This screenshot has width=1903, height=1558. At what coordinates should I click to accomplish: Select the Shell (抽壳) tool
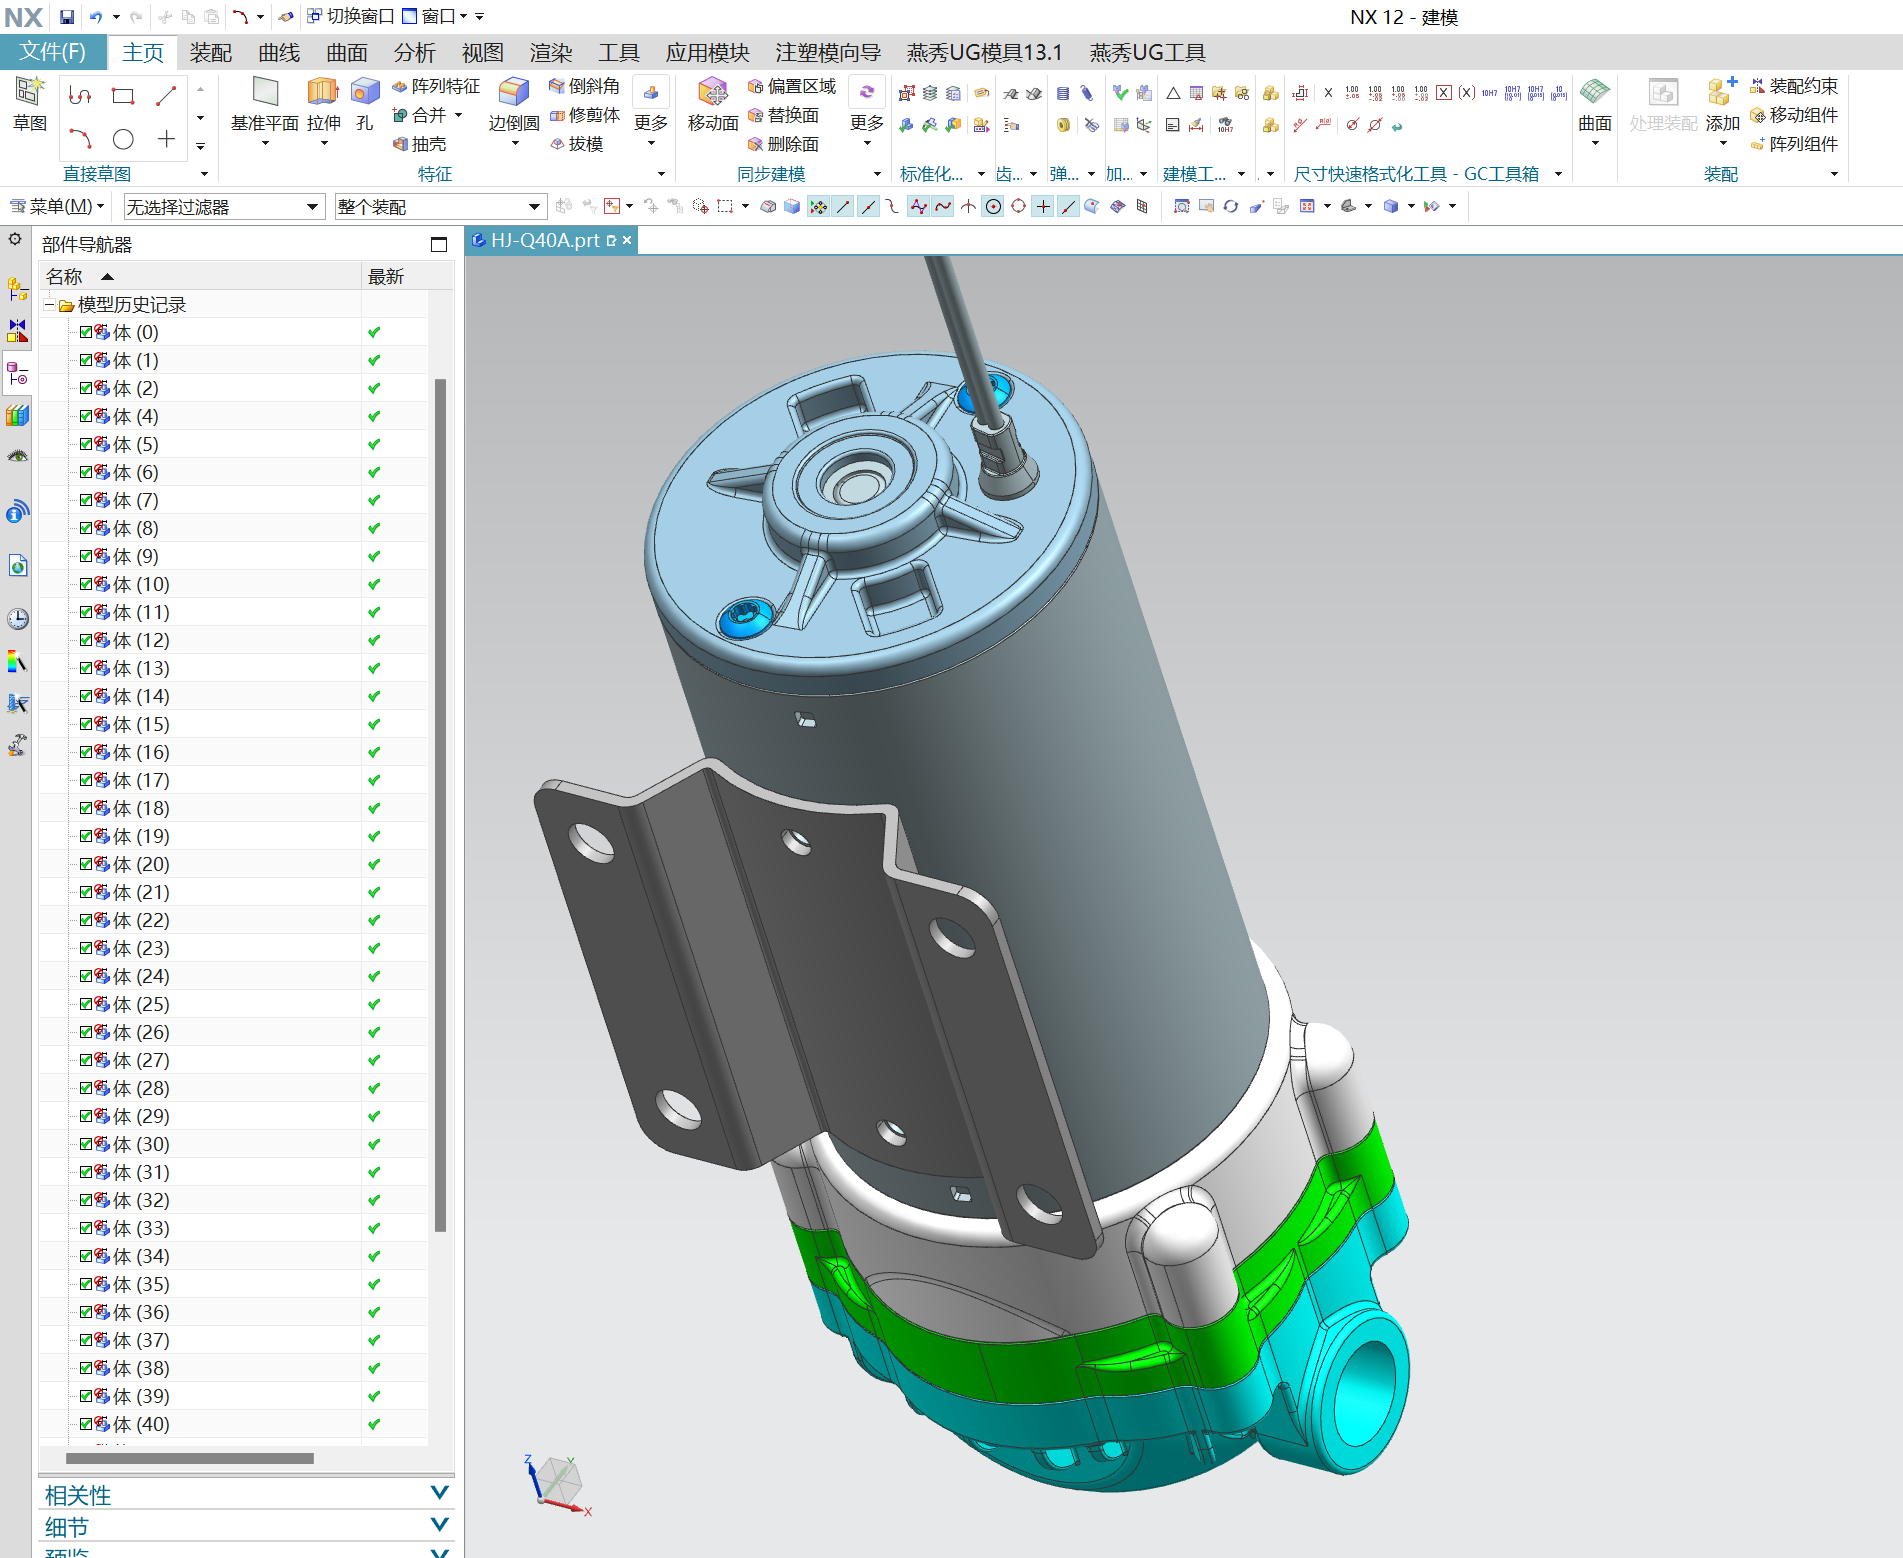point(419,144)
